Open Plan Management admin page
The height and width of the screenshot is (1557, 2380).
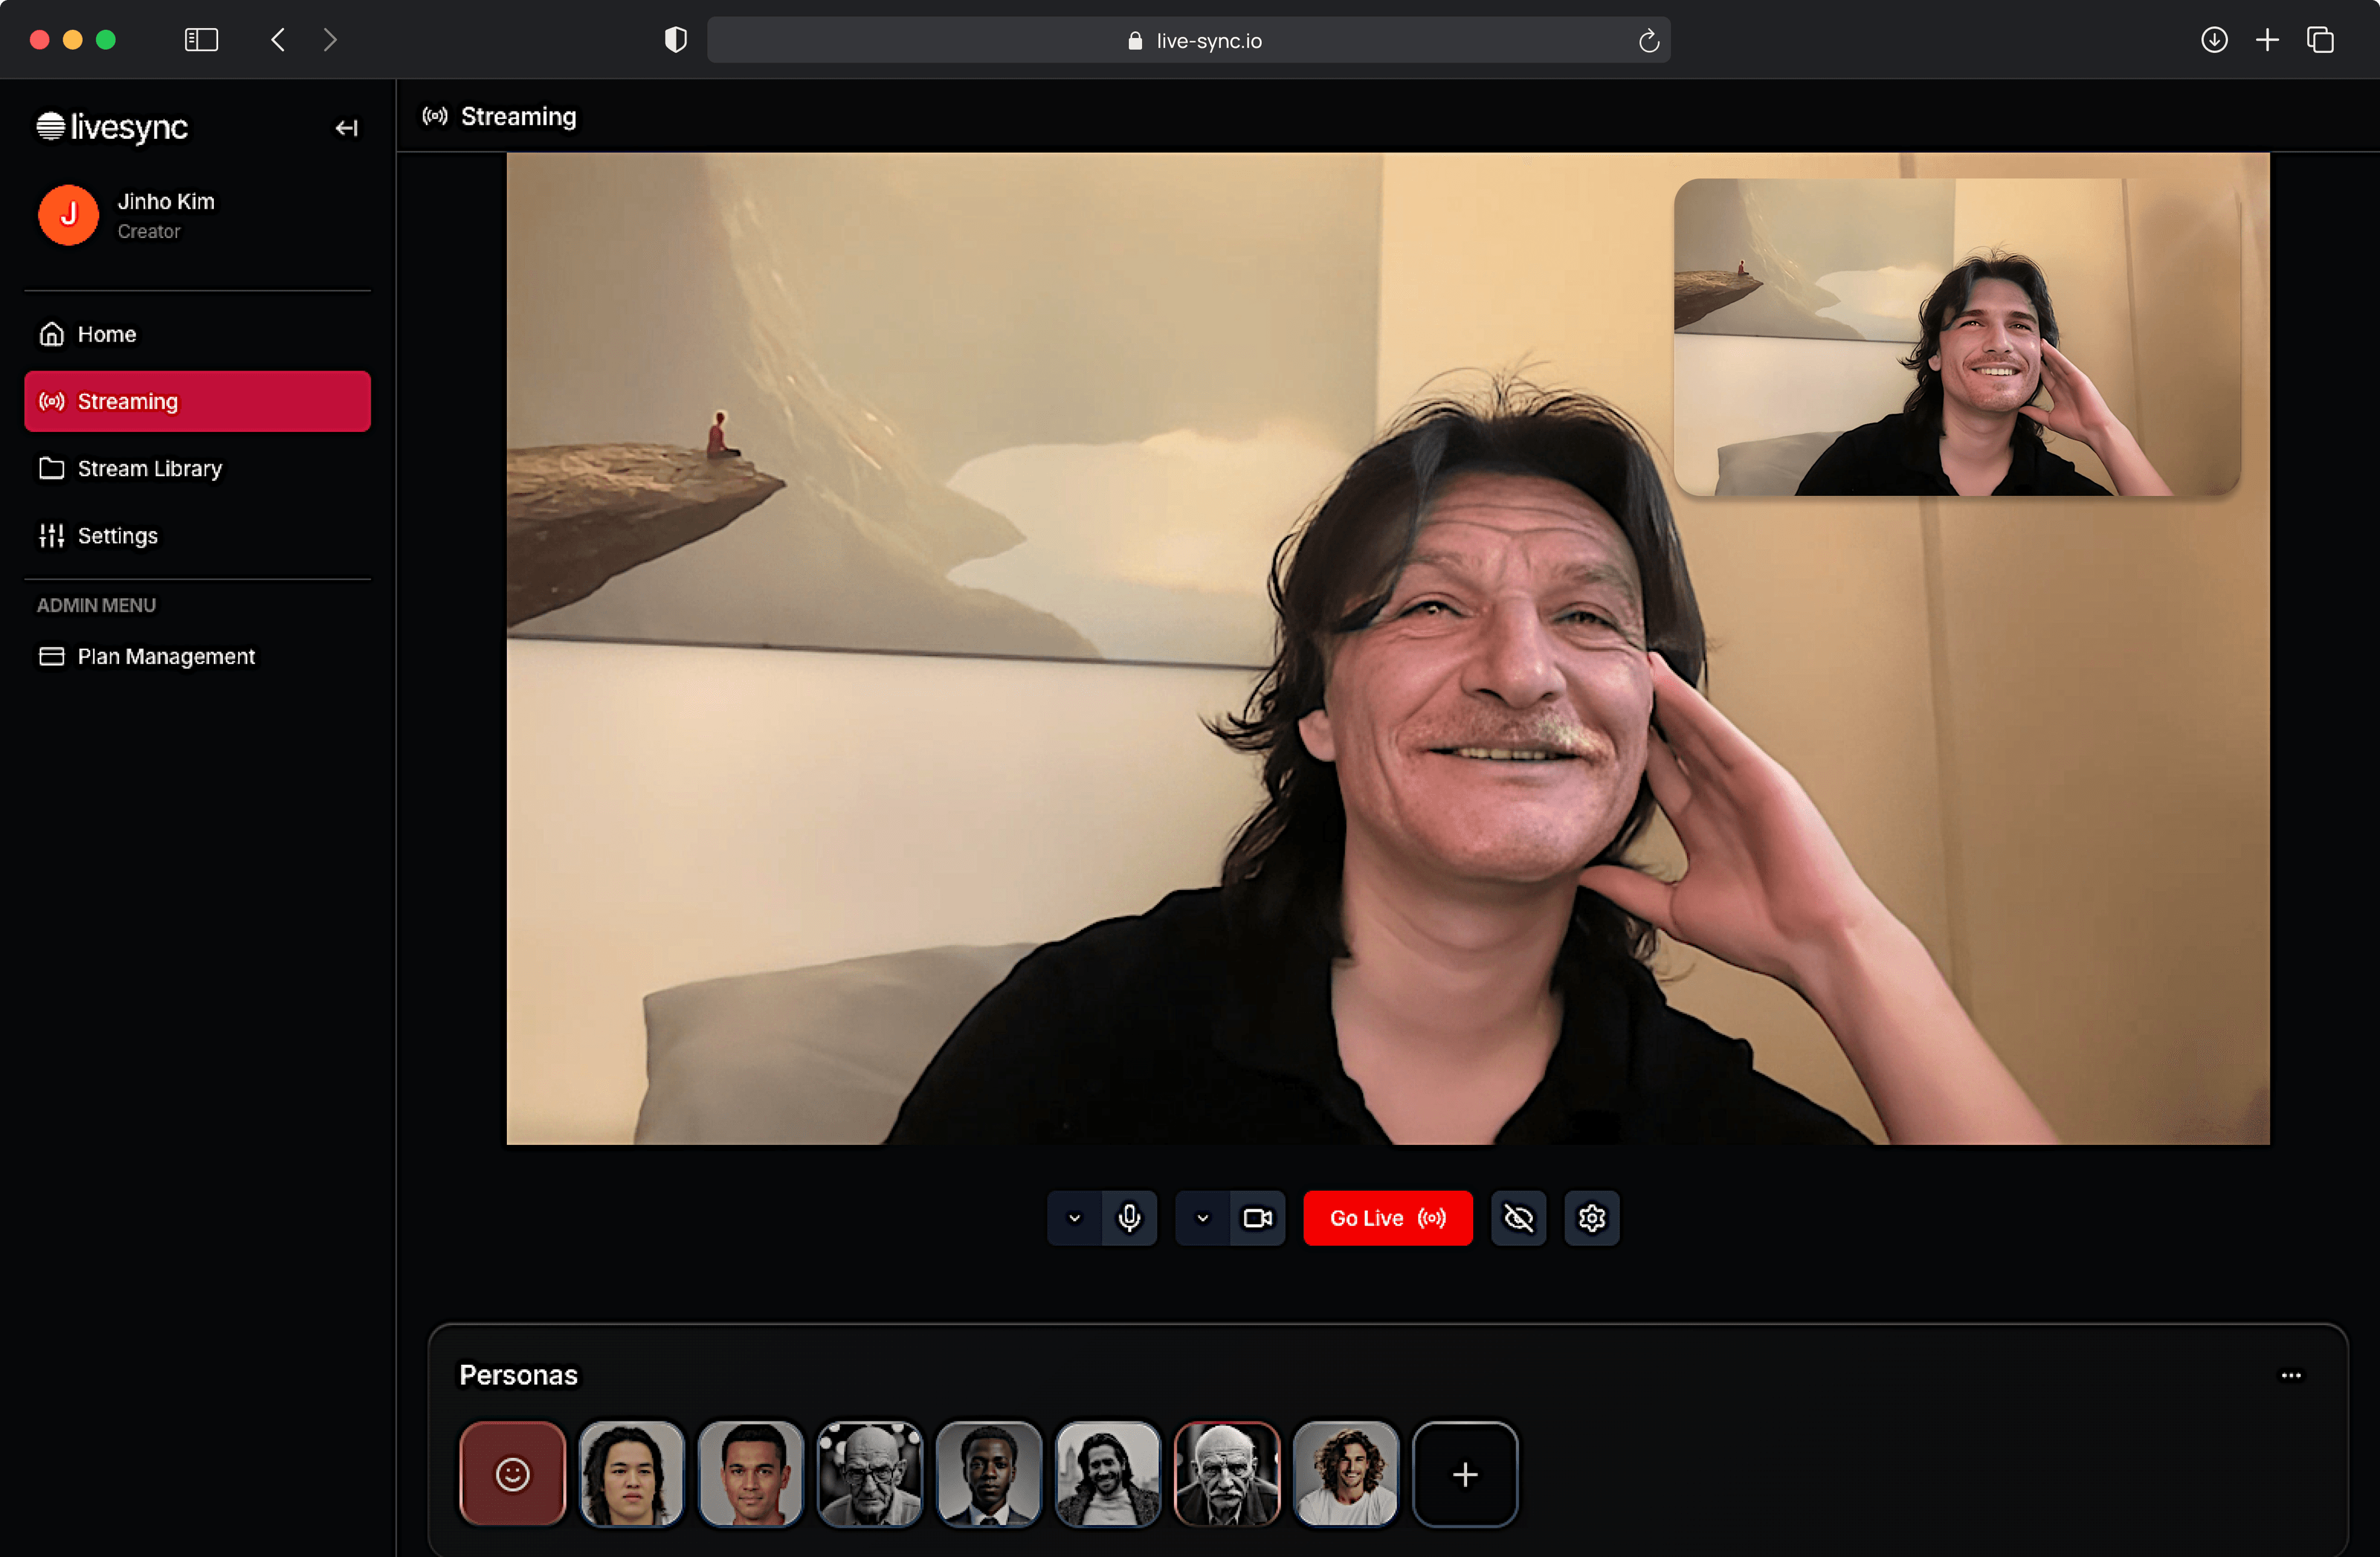(166, 656)
